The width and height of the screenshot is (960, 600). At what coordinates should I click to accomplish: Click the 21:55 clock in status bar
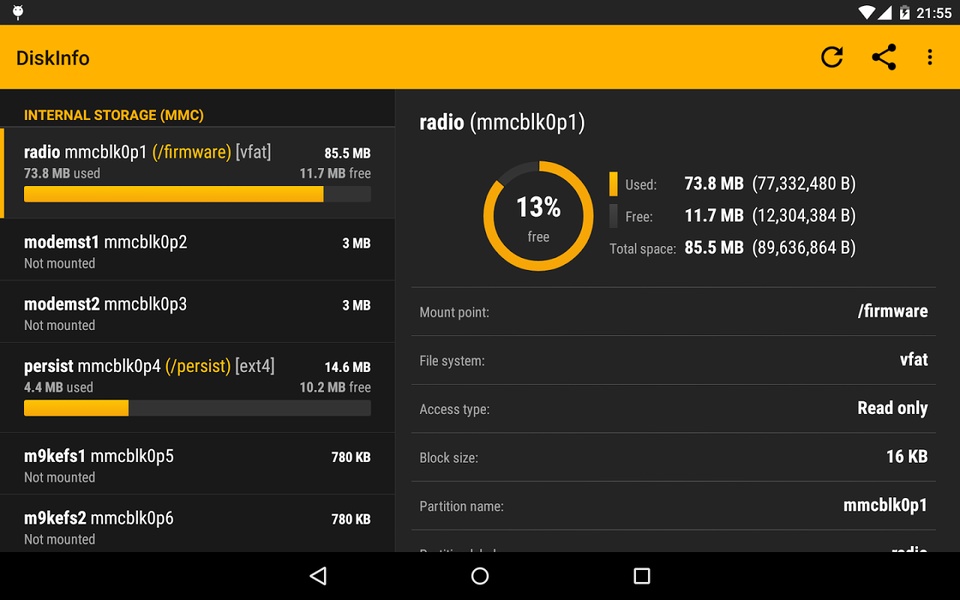pos(934,13)
